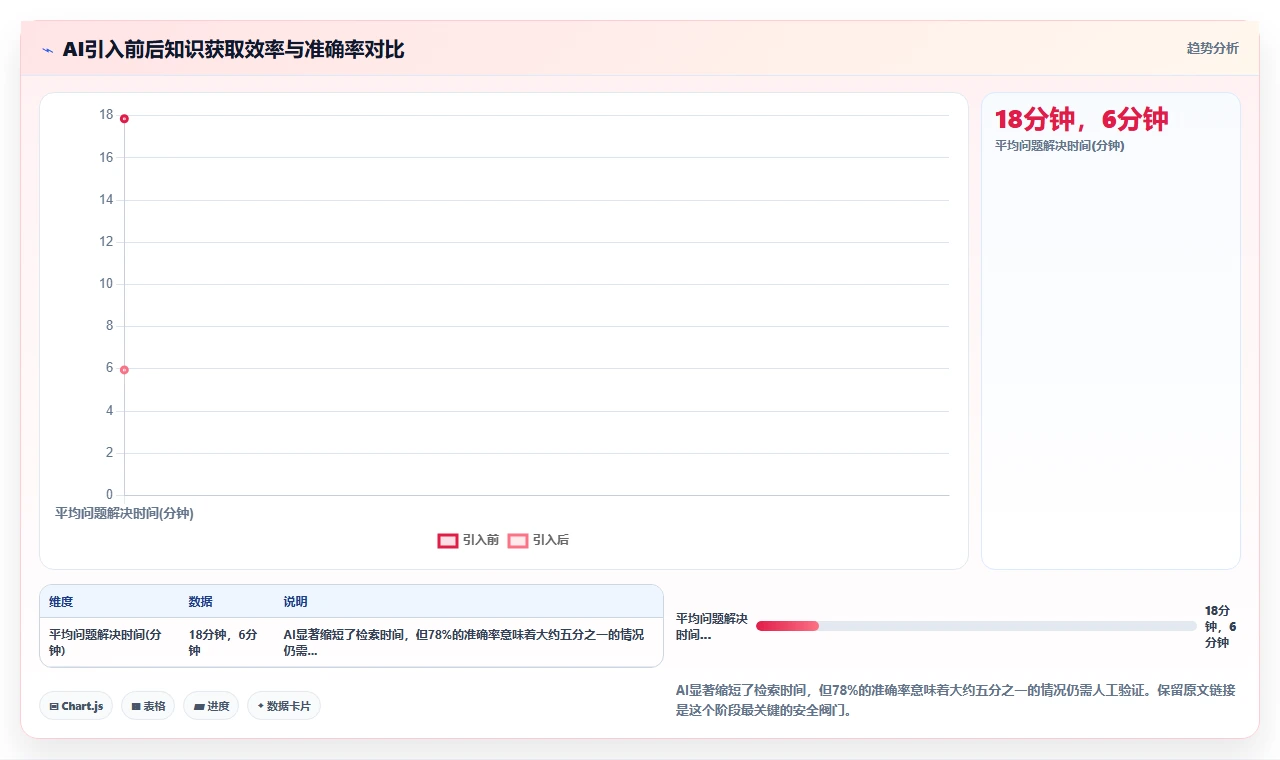Click the Chart.js tag chip

tap(76, 706)
